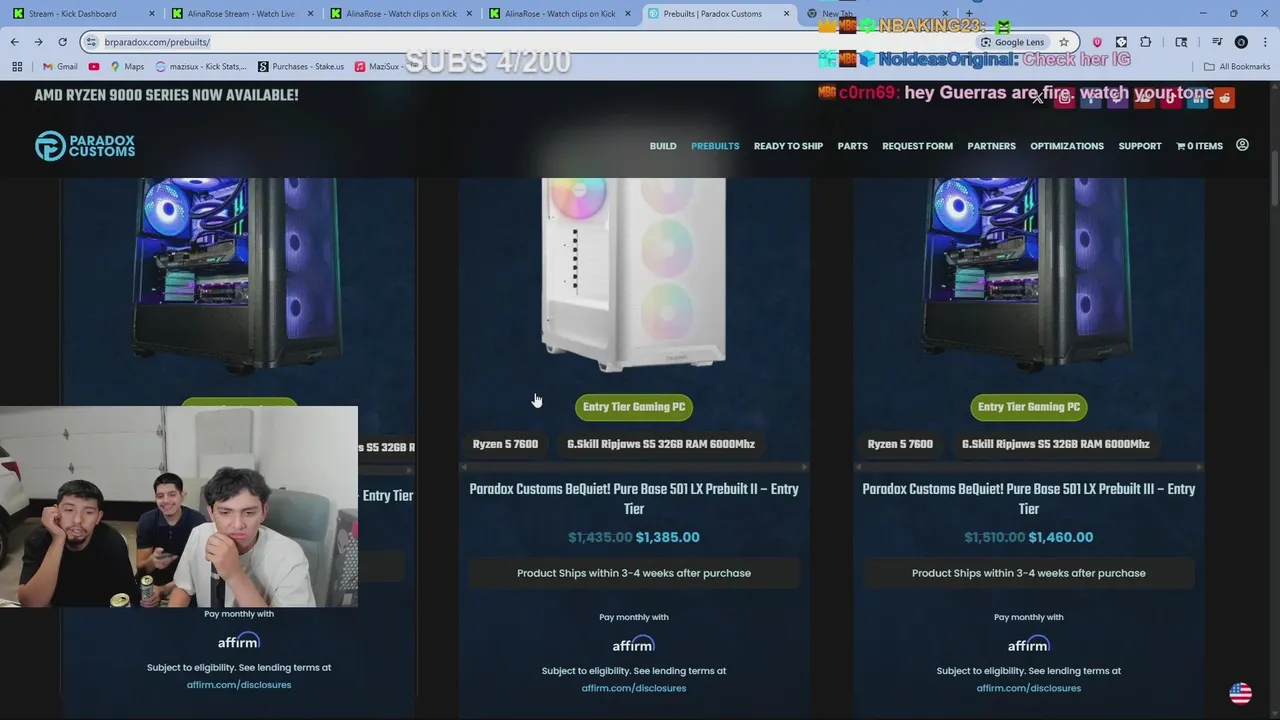Click the white Pure Base 501 LX II case image
Screen dimensions: 1280x720
634,275
